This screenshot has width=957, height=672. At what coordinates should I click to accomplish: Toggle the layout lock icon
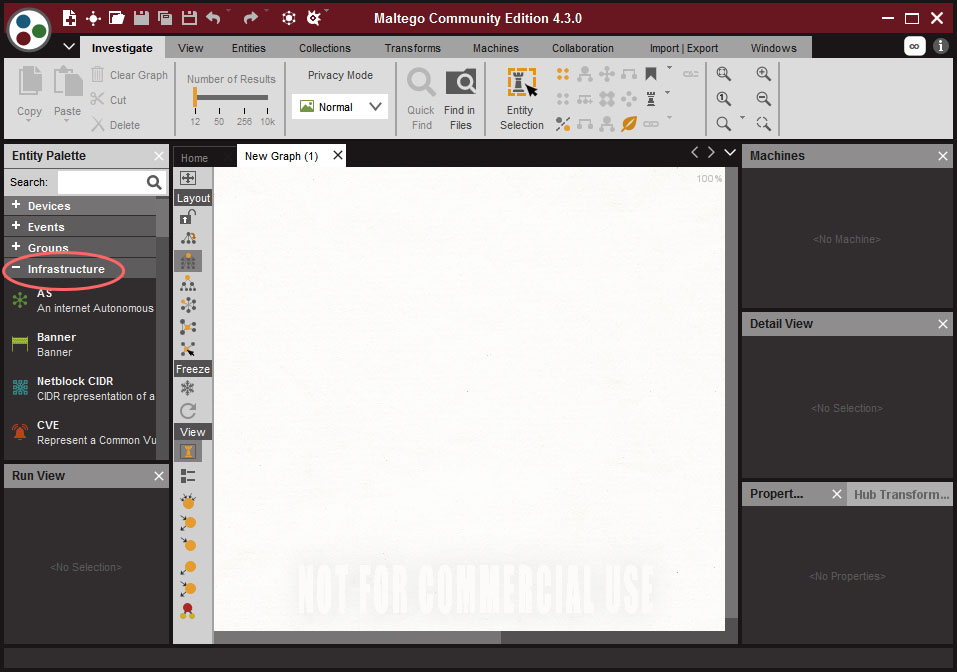tap(188, 217)
